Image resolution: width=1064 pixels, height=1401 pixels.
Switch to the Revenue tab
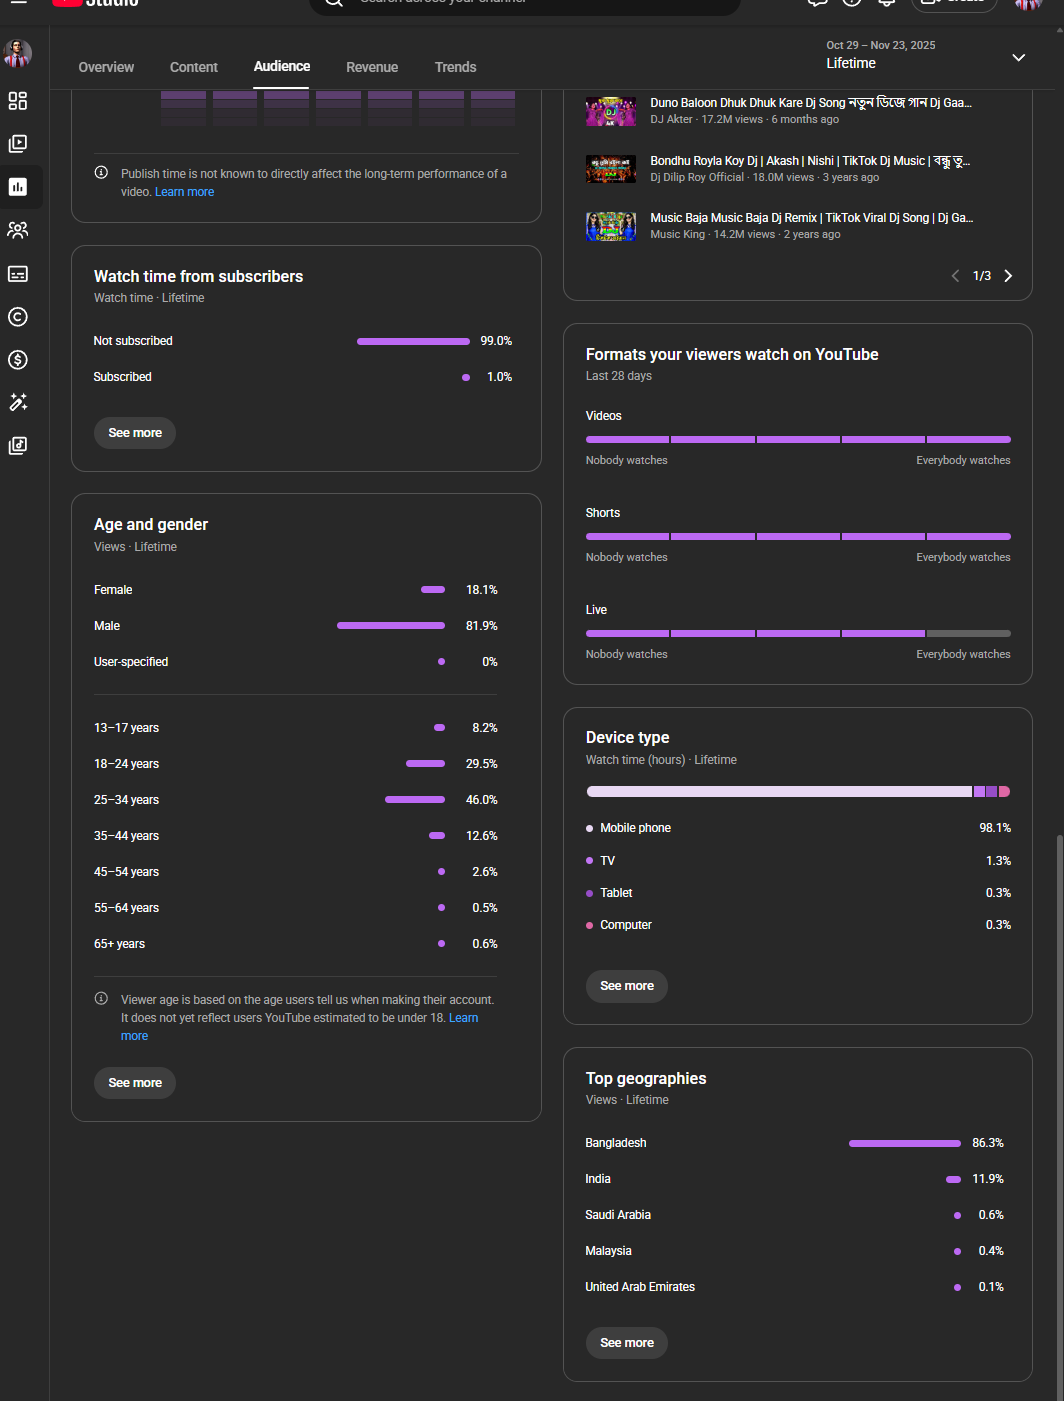tap(372, 67)
